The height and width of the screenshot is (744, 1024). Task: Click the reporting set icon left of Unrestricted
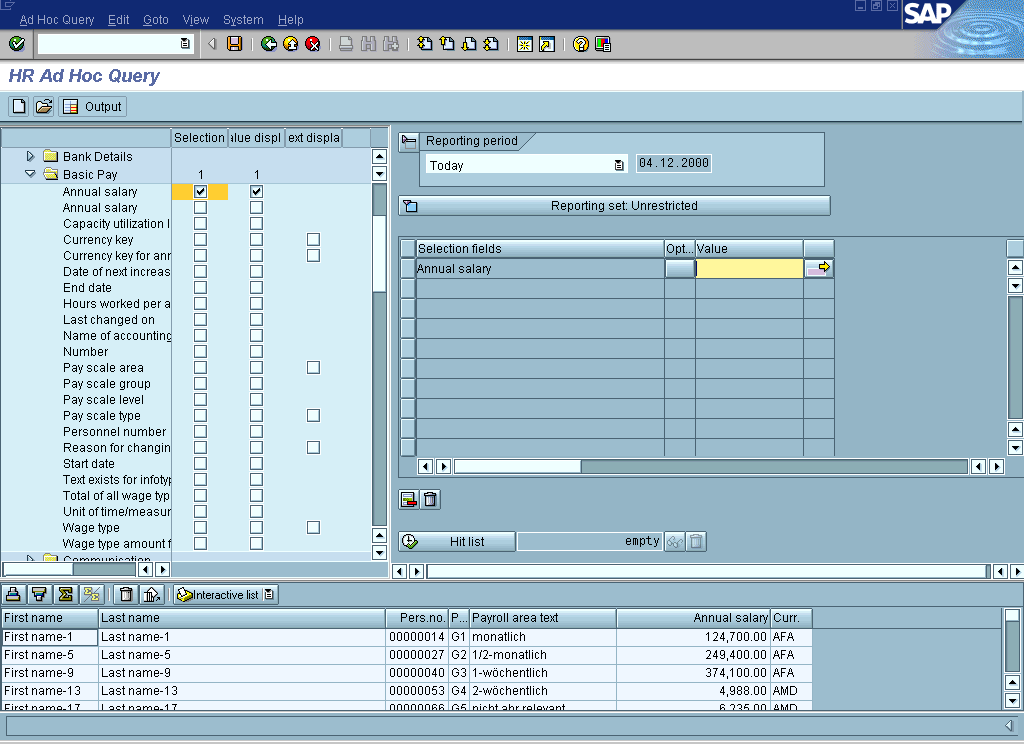pyautogui.click(x=410, y=206)
